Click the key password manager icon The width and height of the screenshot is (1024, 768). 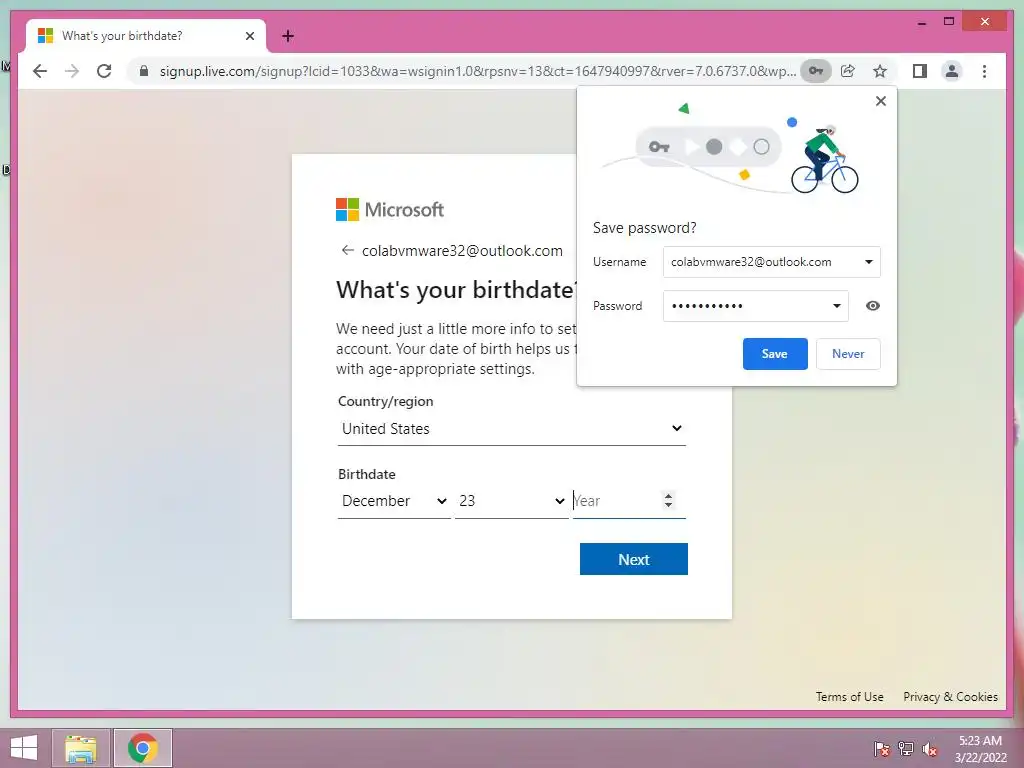pos(816,71)
